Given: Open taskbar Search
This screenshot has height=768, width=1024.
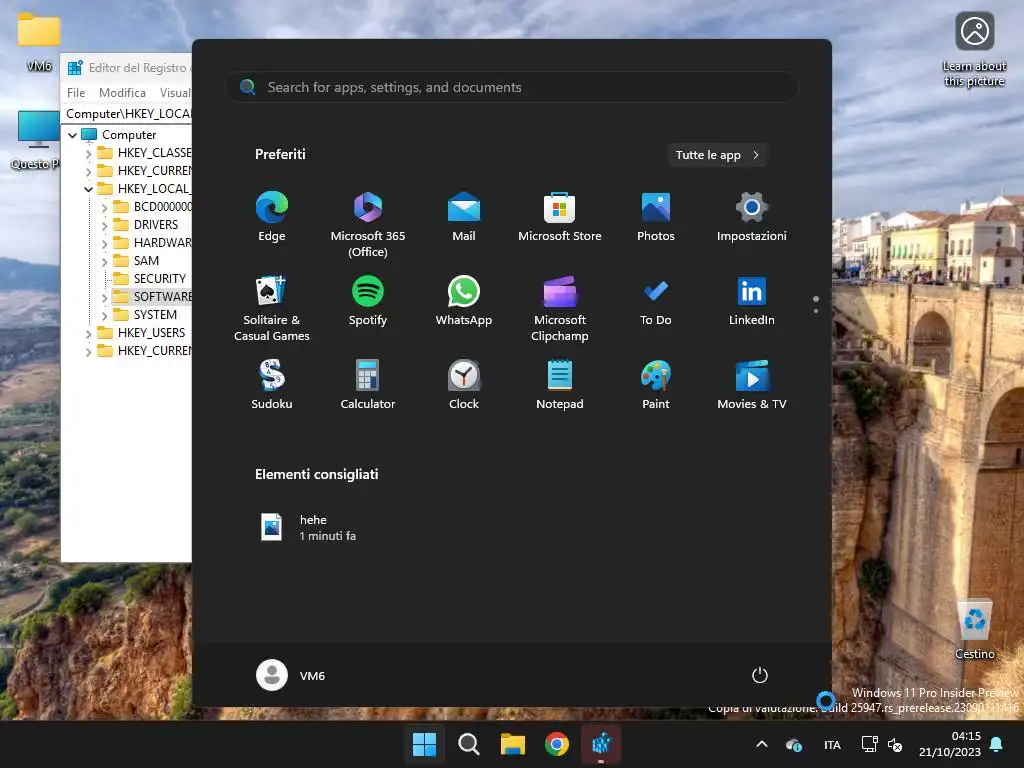Looking at the screenshot, I should coord(469,744).
